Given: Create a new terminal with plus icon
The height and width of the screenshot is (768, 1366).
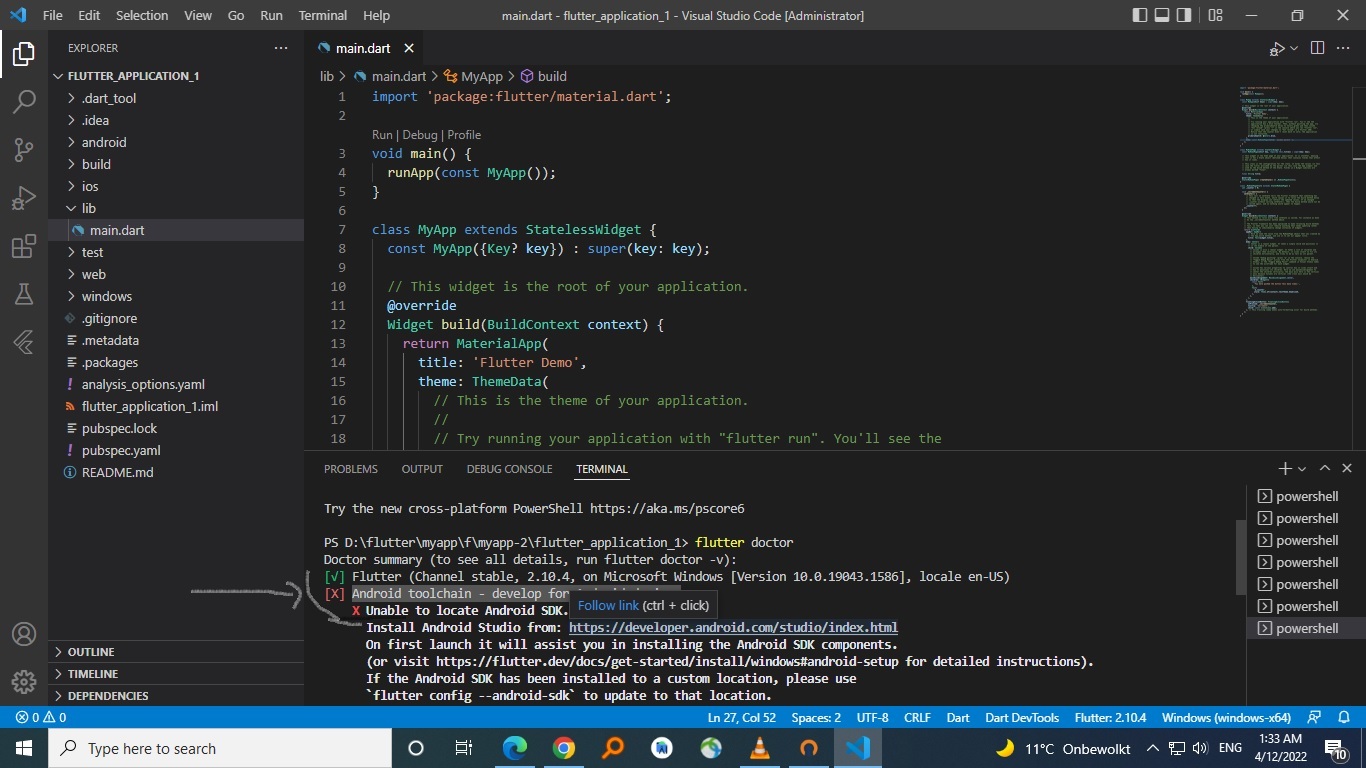Looking at the screenshot, I should (x=1285, y=468).
